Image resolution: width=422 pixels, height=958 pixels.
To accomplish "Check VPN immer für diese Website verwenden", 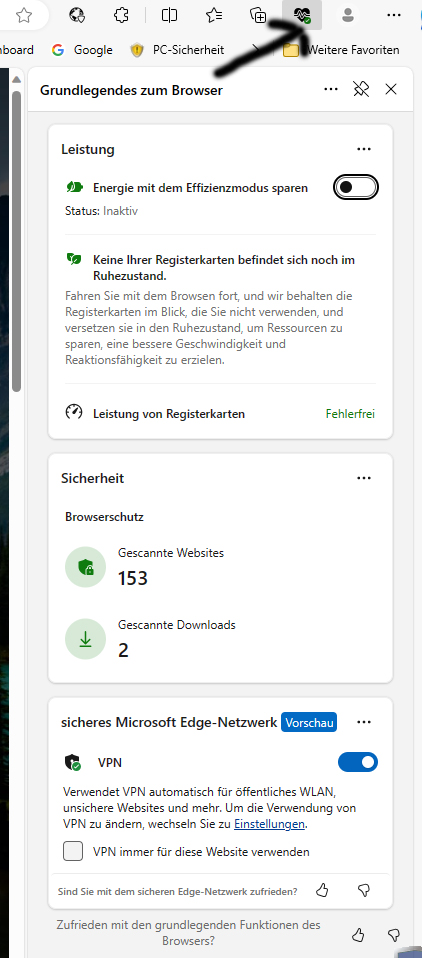I will click(x=73, y=851).
